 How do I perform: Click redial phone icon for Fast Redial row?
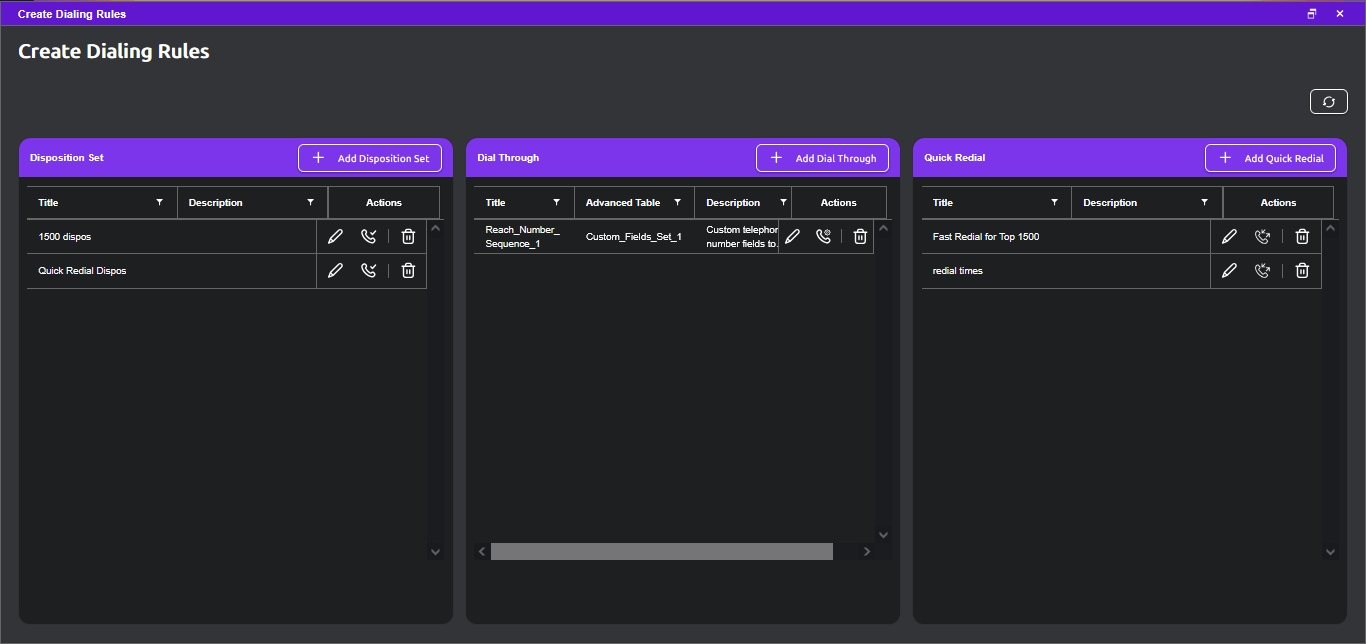pyautogui.click(x=1262, y=237)
